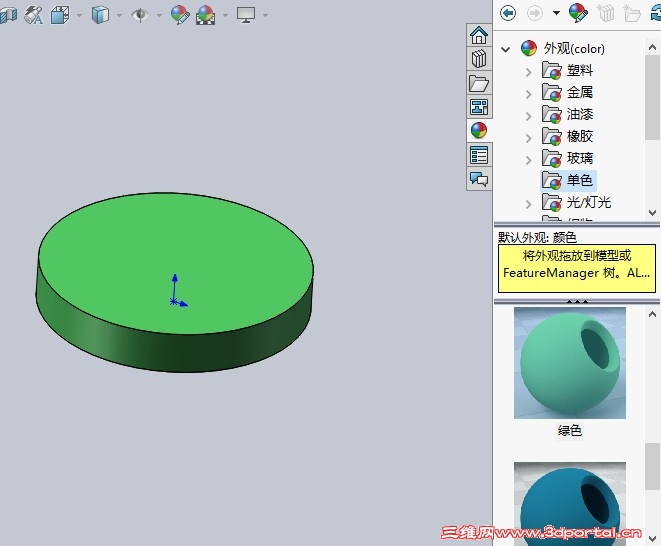Expand the 油漆 folder
This screenshot has height=546, width=661.
pos(529,116)
